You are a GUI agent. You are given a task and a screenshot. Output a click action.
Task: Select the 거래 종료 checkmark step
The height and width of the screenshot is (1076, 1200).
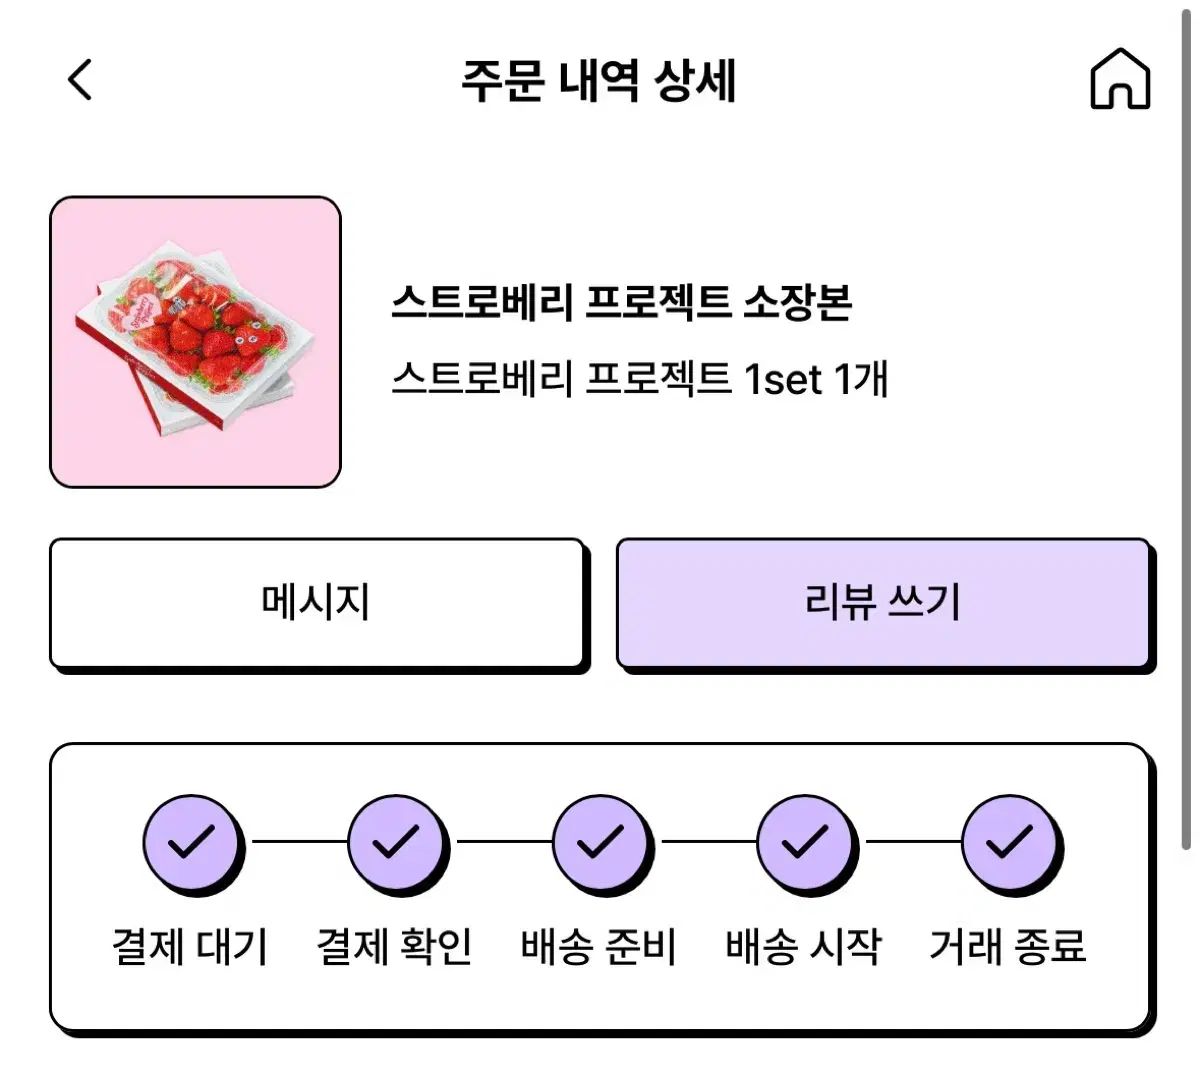1010,843
